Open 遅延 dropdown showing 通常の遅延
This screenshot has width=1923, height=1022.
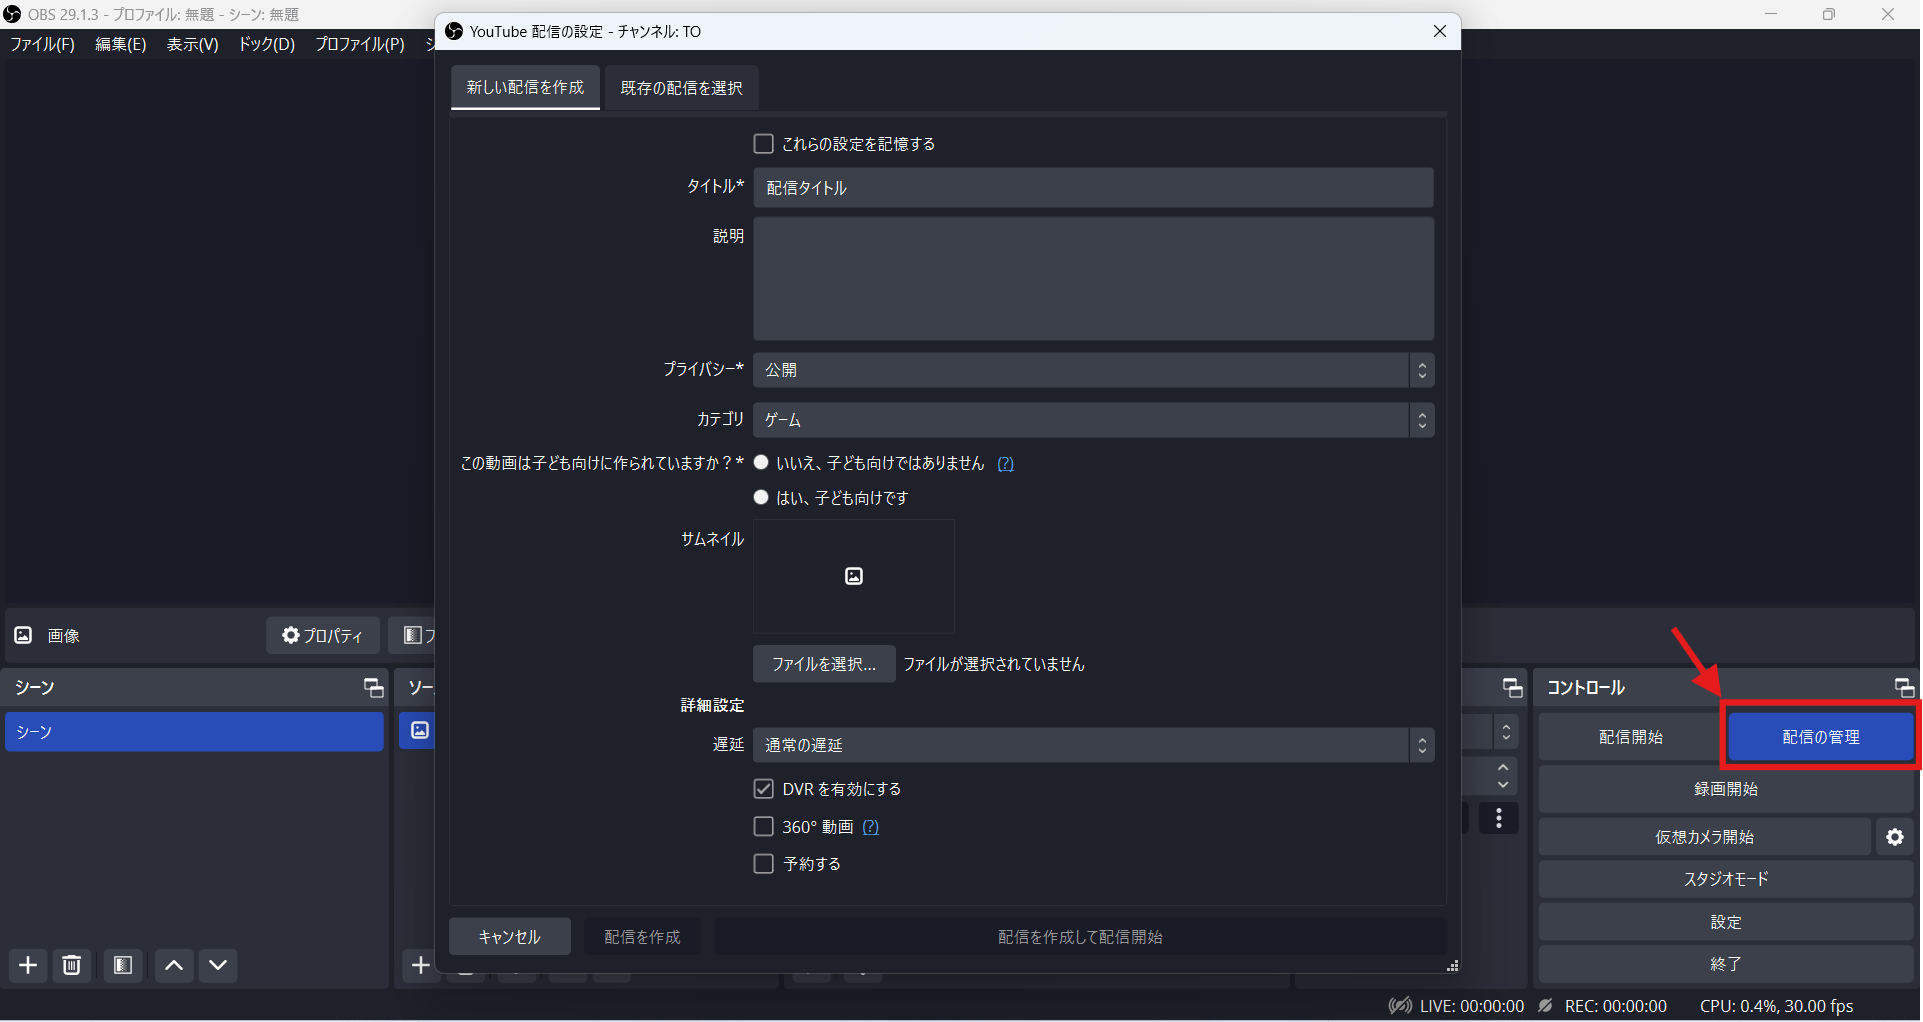(x=1093, y=745)
